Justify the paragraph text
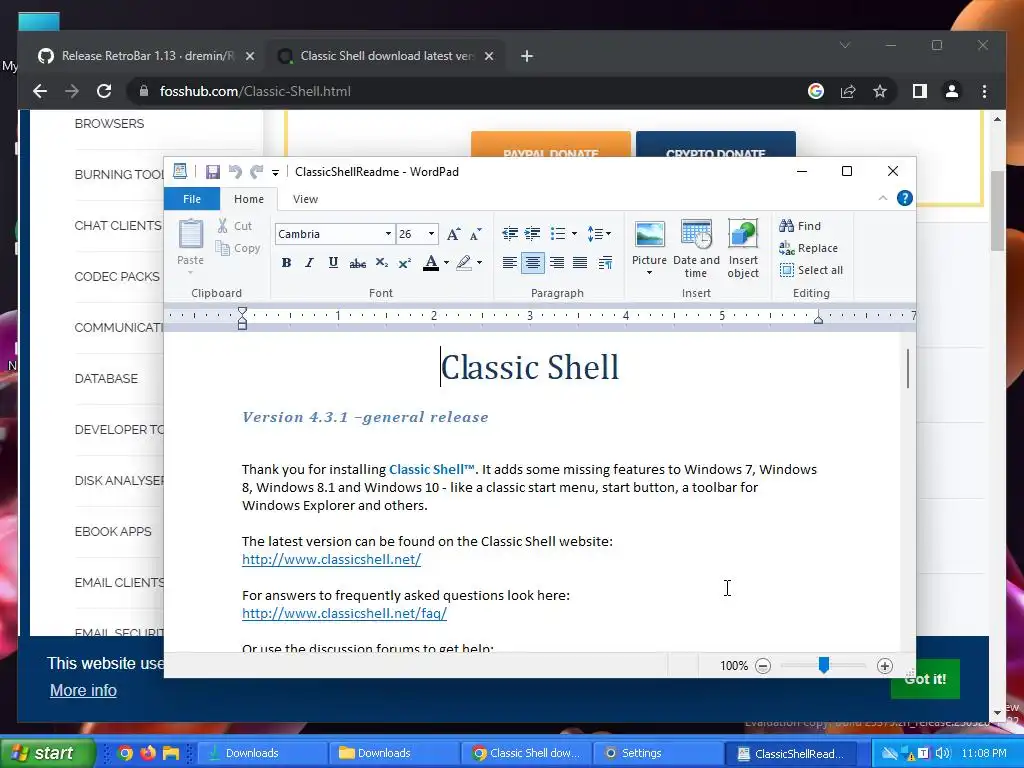 580,263
